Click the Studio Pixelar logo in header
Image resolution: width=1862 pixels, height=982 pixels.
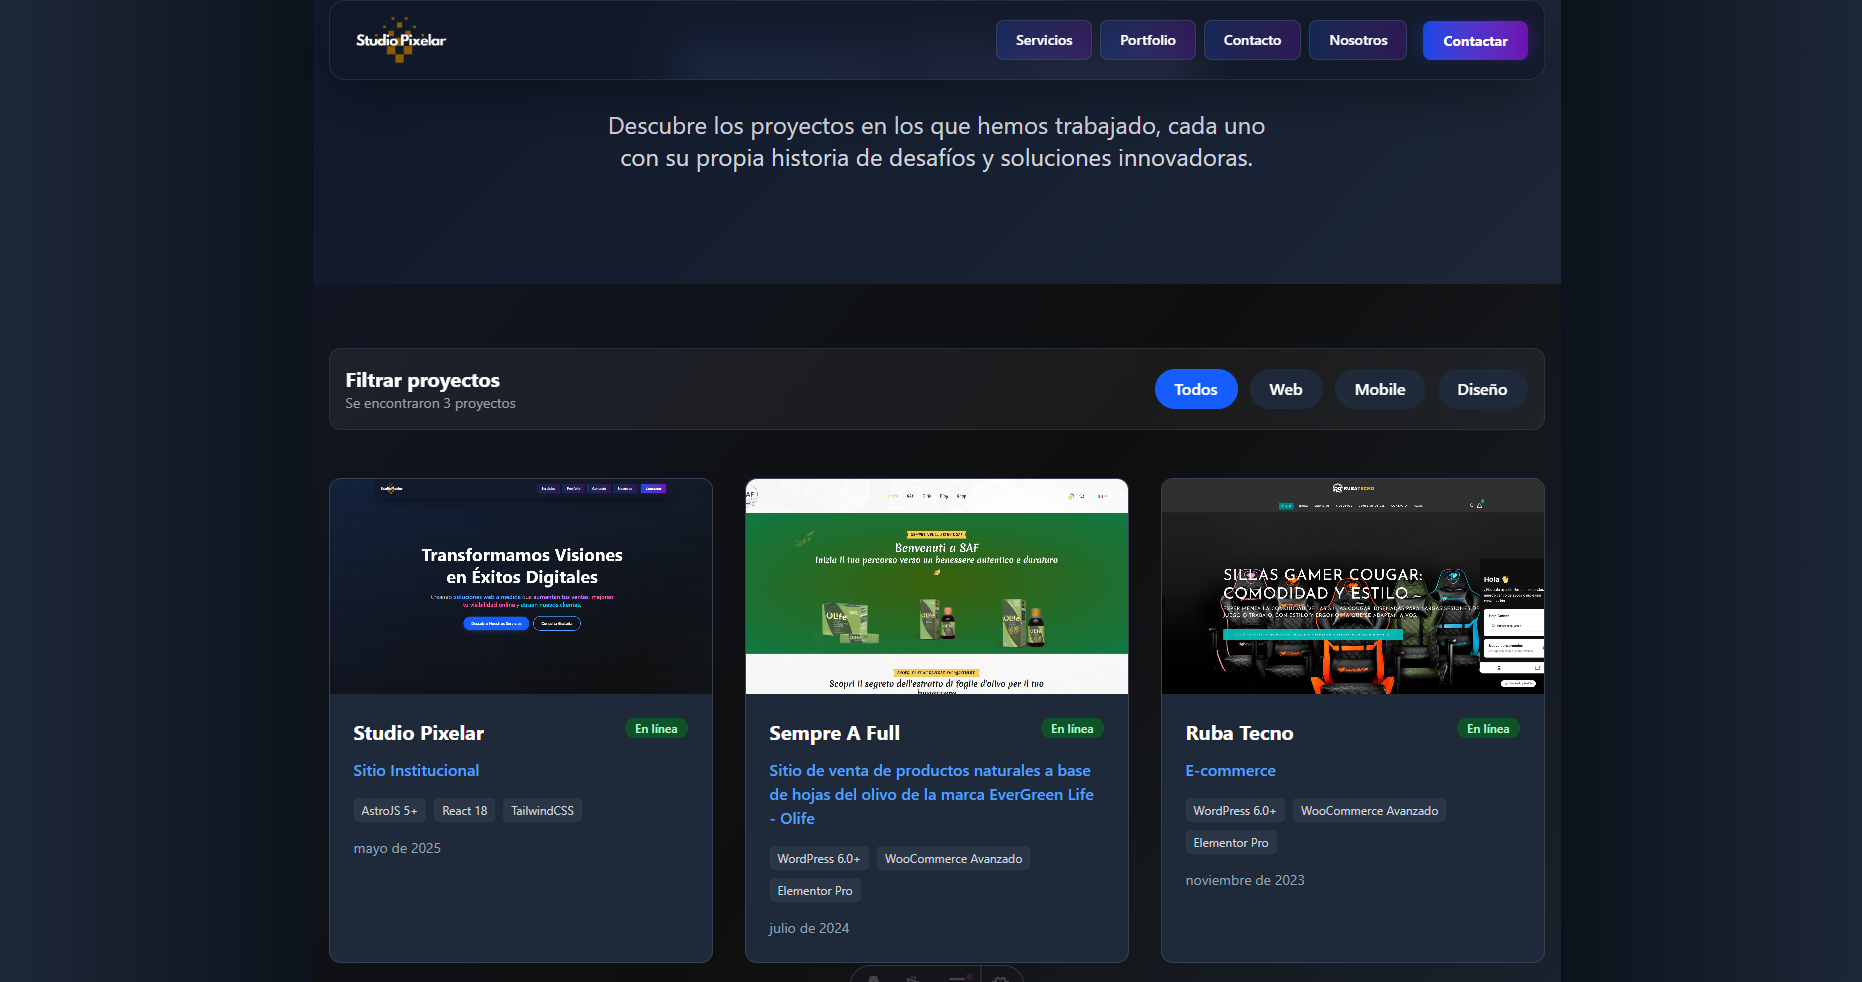(401, 40)
